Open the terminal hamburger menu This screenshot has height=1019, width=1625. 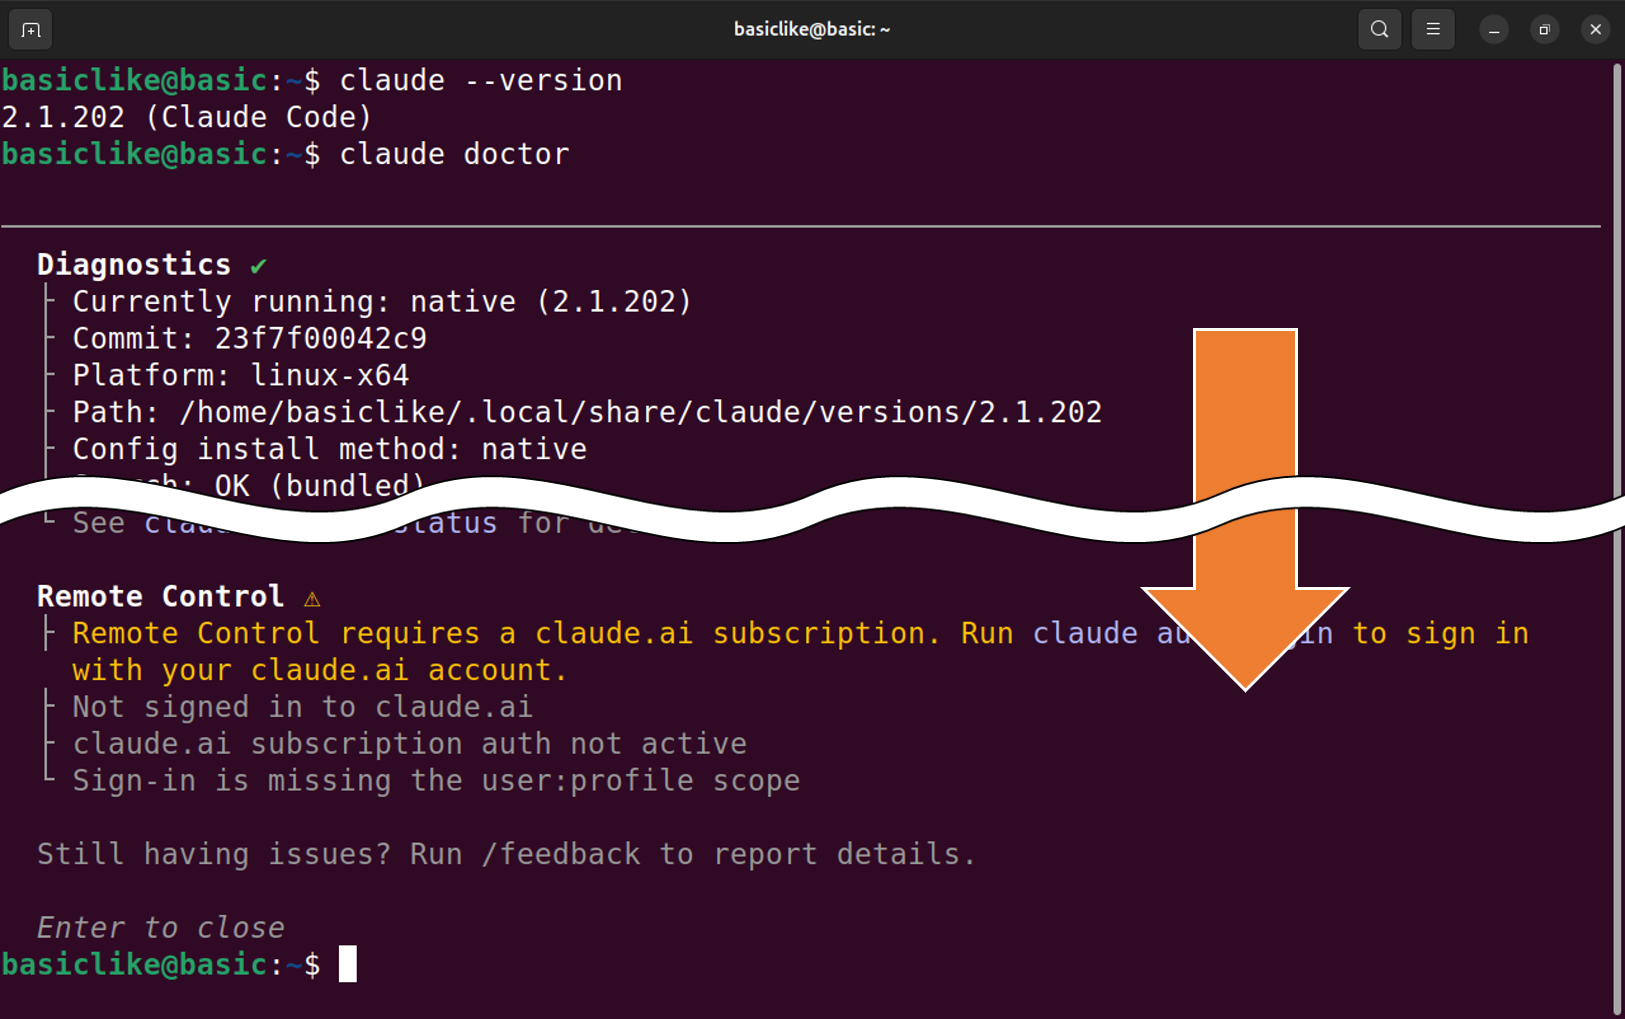[1433, 30]
